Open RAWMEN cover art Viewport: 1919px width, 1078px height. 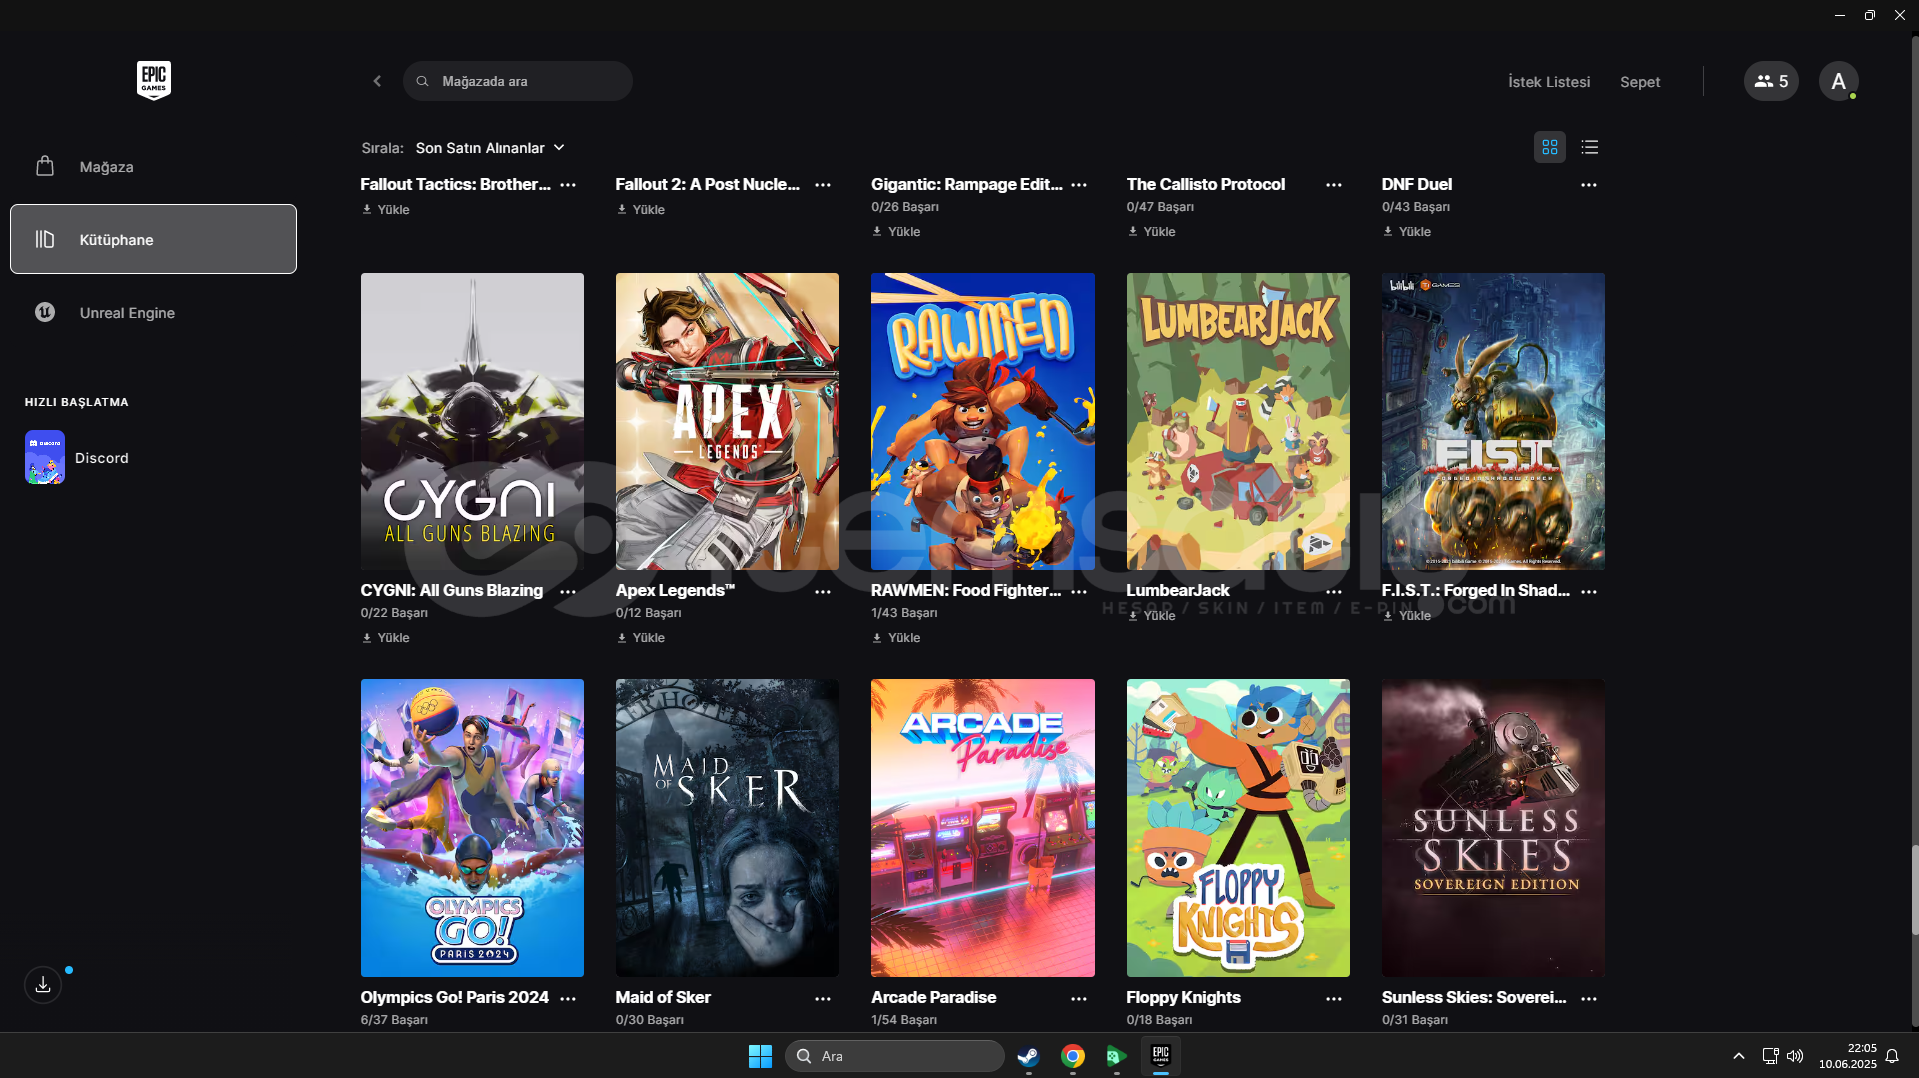(x=983, y=421)
